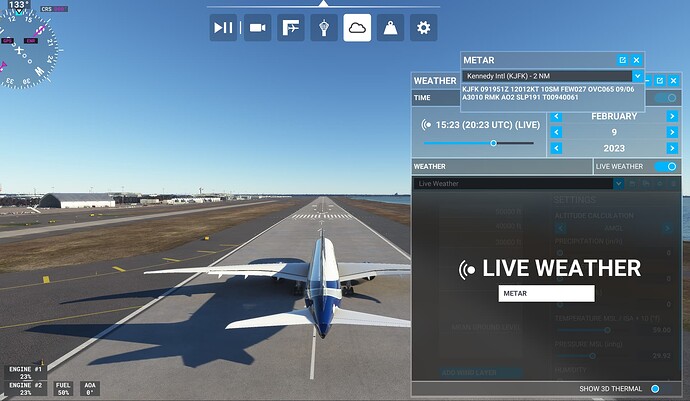Toggle the weather cloud toolbar icon
Image resolution: width=690 pixels, height=401 pixels.
pos(357,28)
